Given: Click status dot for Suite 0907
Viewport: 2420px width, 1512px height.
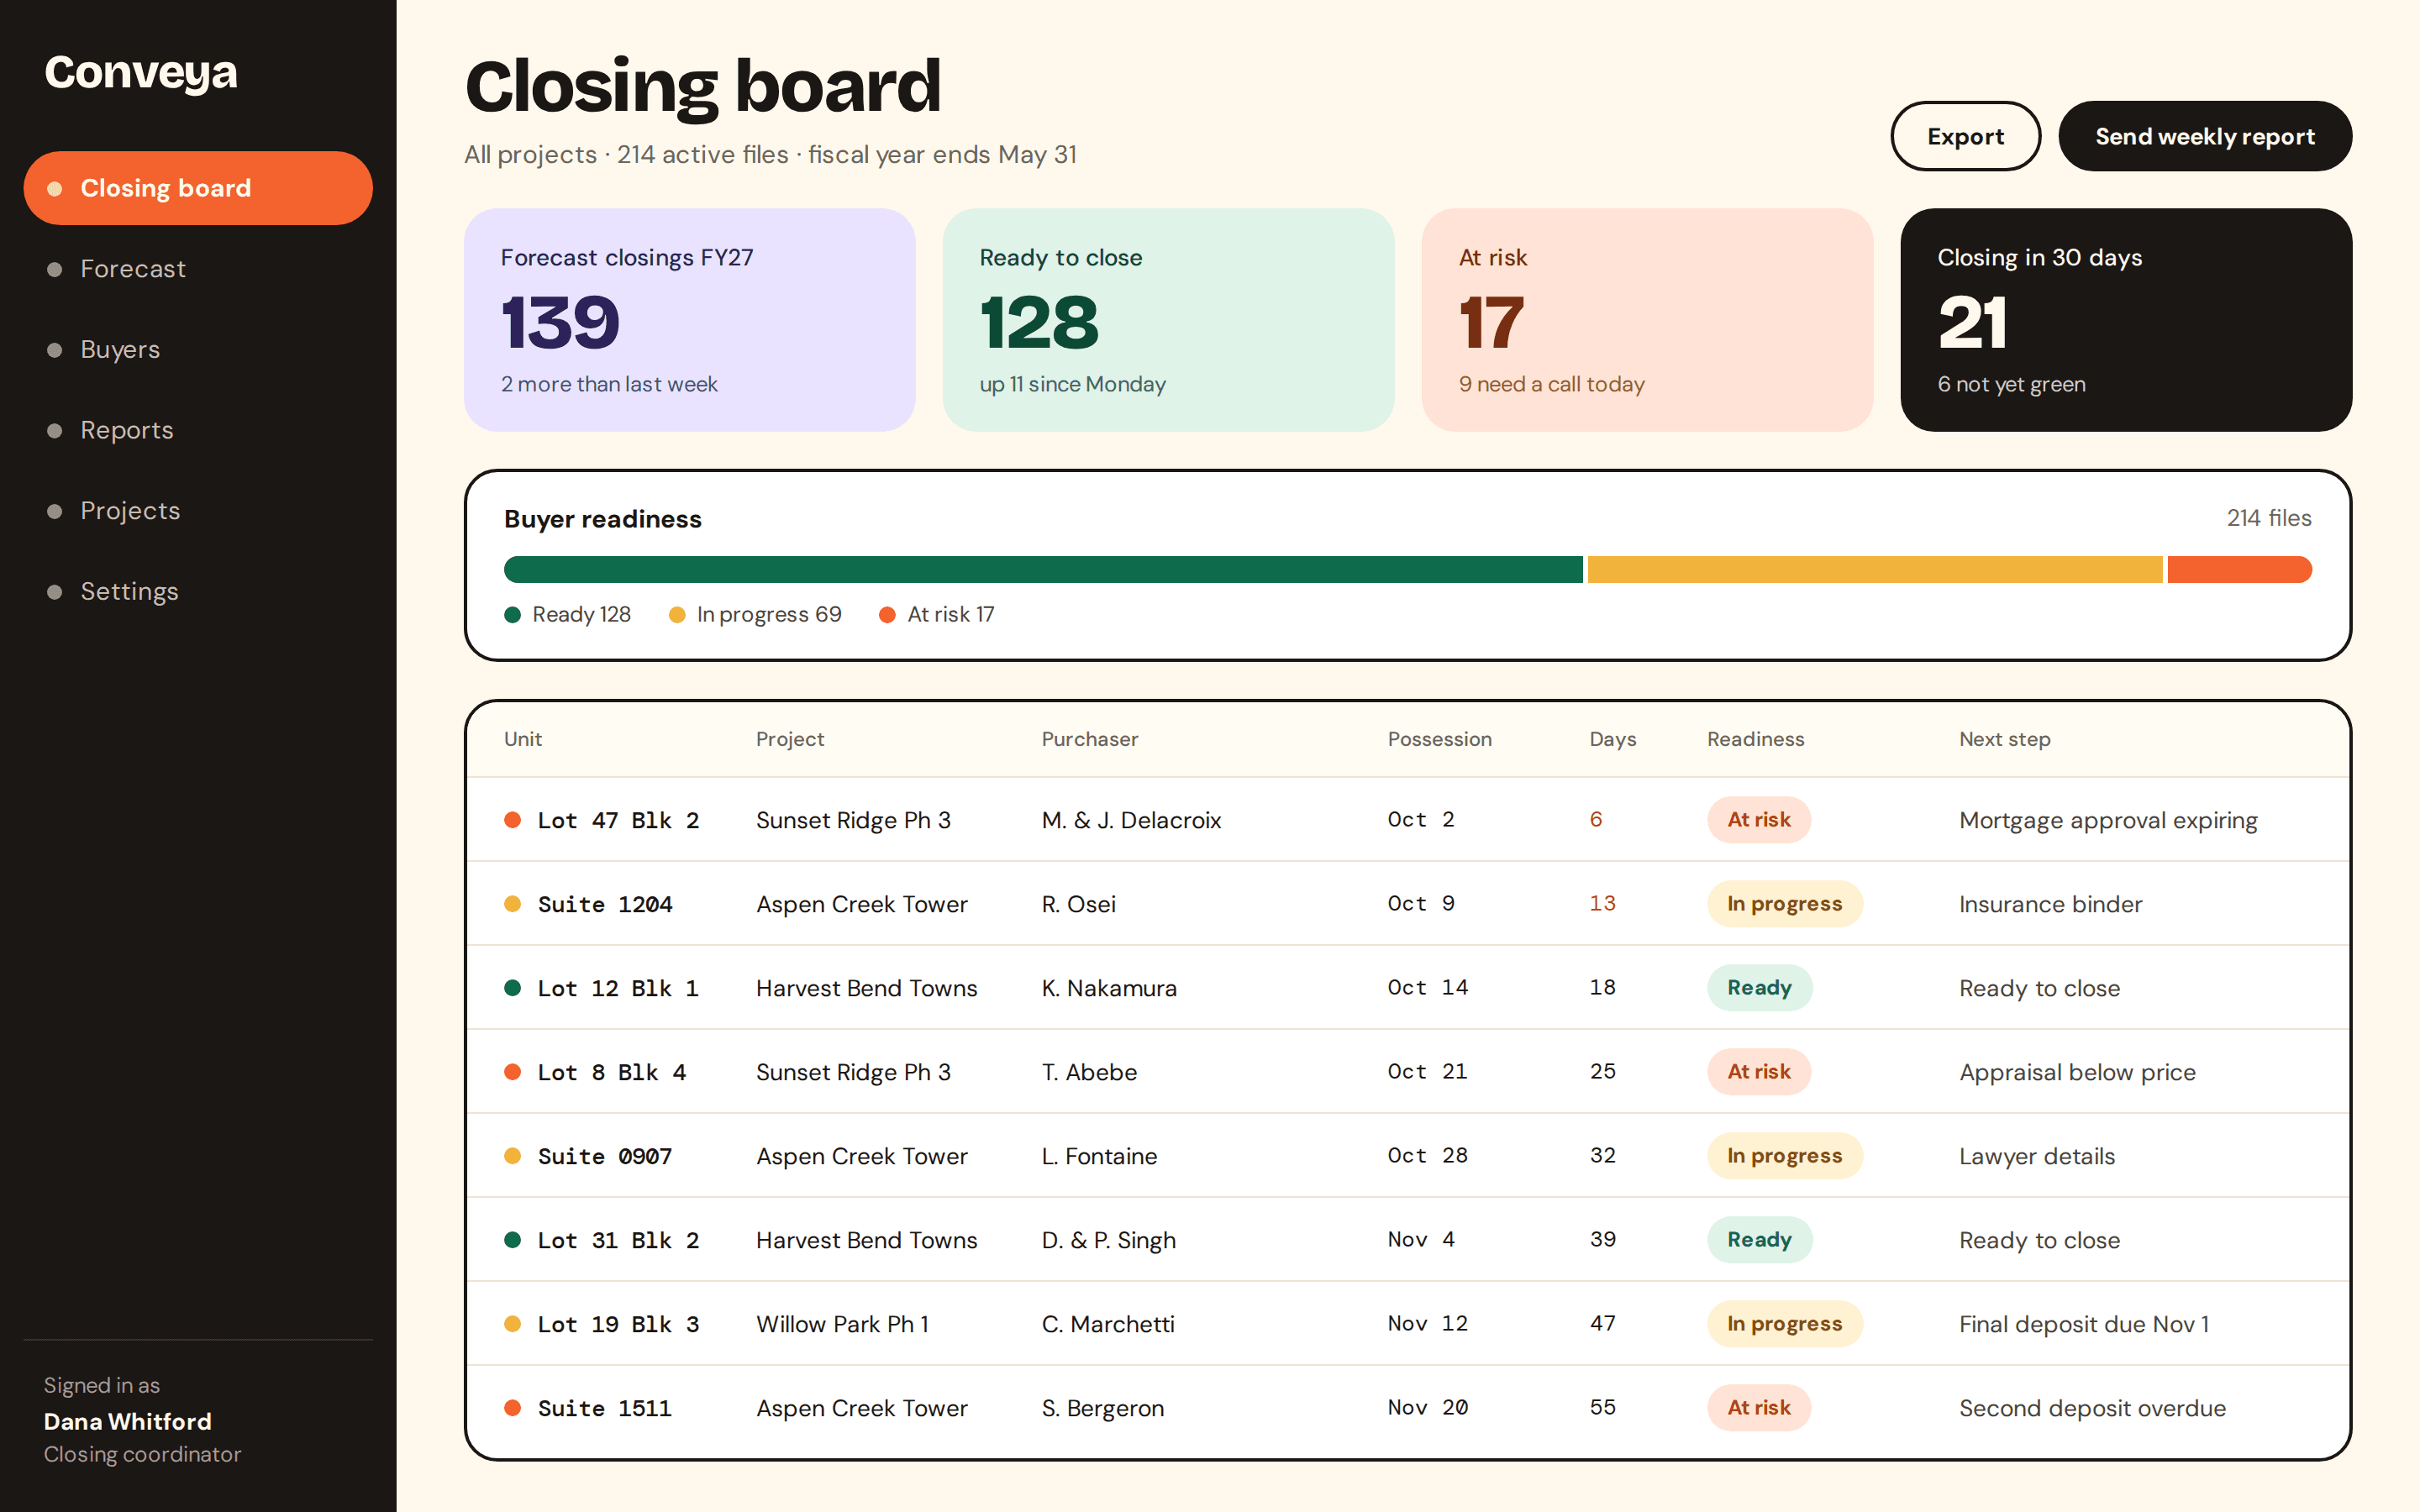Looking at the screenshot, I should (513, 1156).
